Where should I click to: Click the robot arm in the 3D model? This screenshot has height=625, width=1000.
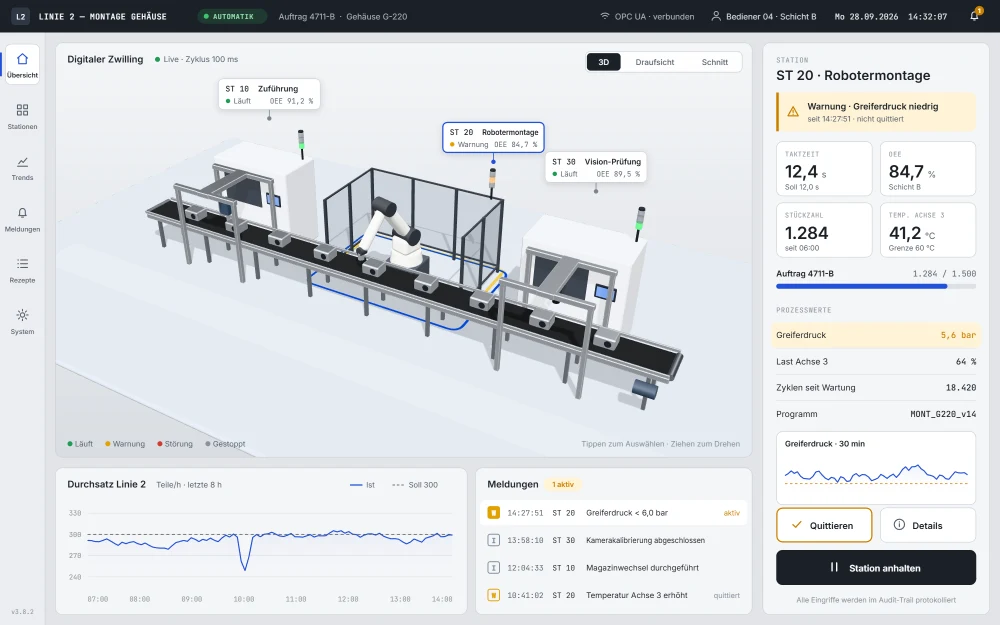point(390,233)
